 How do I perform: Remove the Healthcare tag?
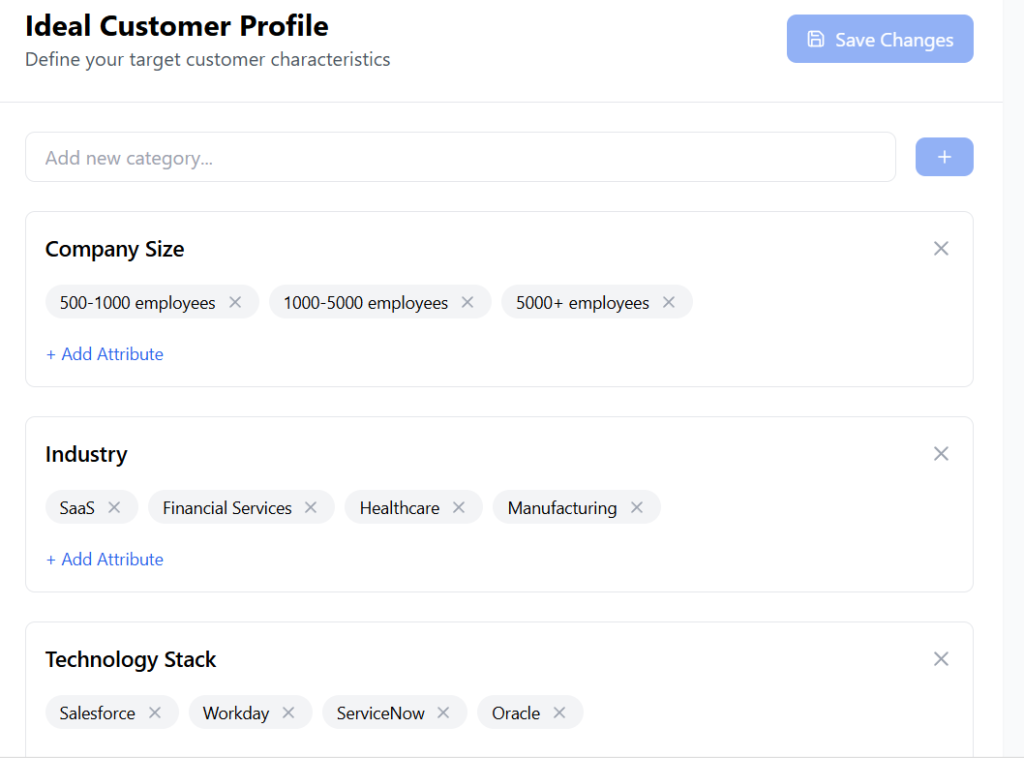[459, 507]
